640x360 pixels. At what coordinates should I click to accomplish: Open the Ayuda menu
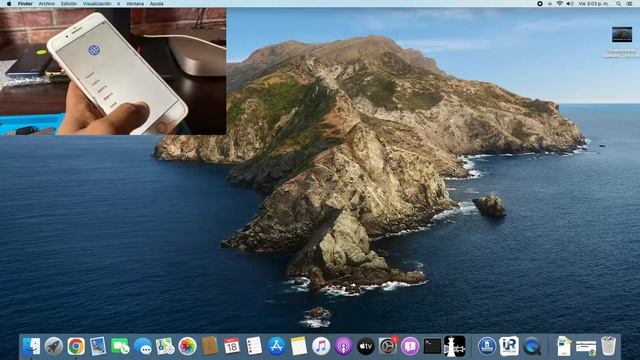point(156,4)
